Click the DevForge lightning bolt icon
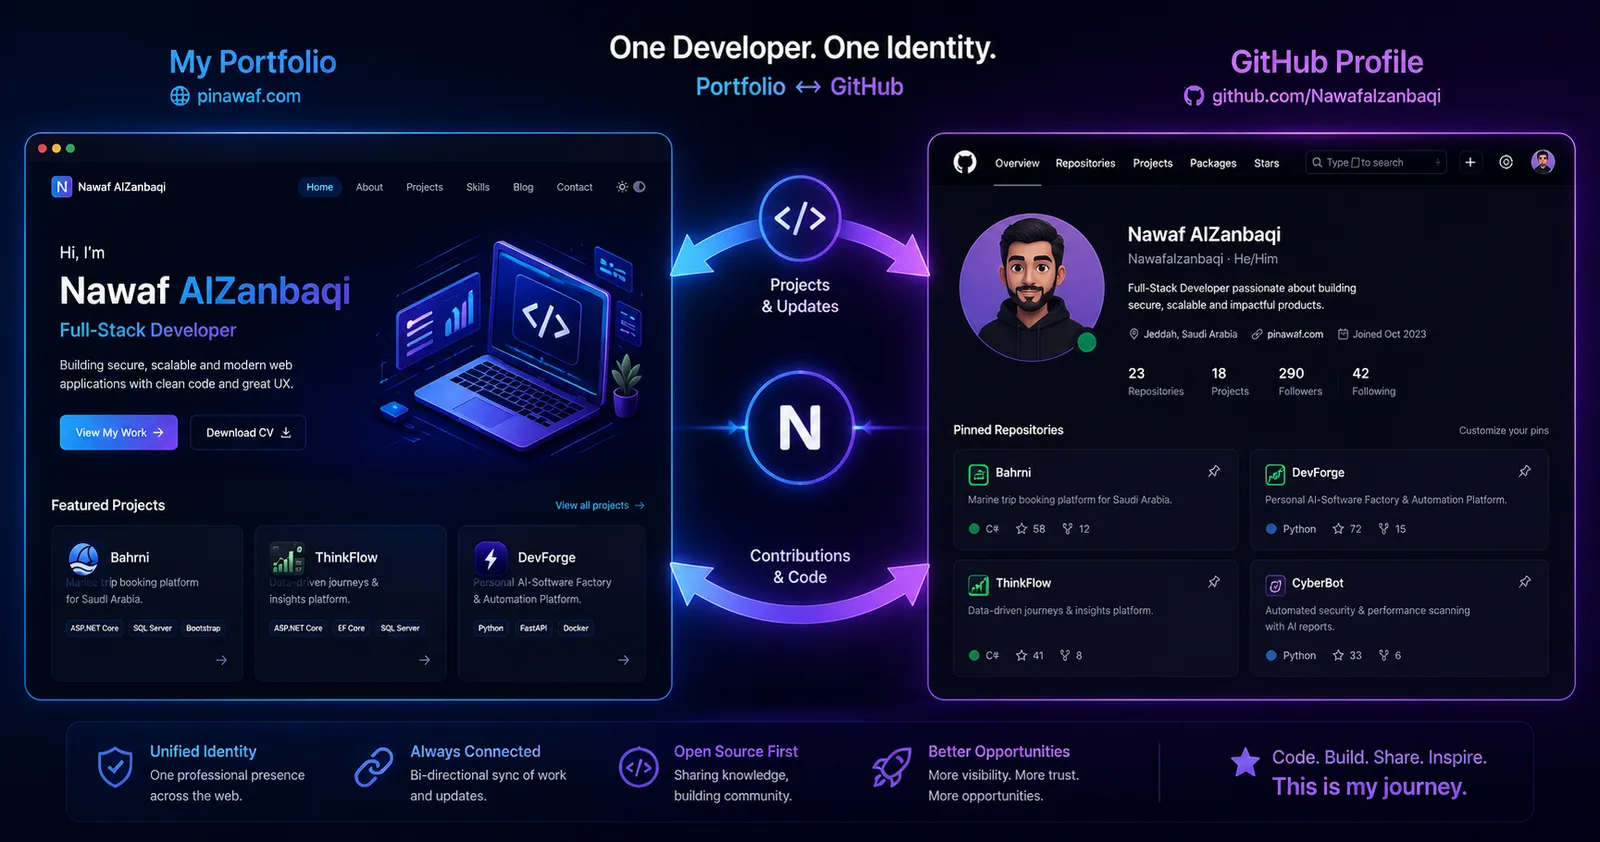Screen dimensions: 1600x842 pos(491,558)
